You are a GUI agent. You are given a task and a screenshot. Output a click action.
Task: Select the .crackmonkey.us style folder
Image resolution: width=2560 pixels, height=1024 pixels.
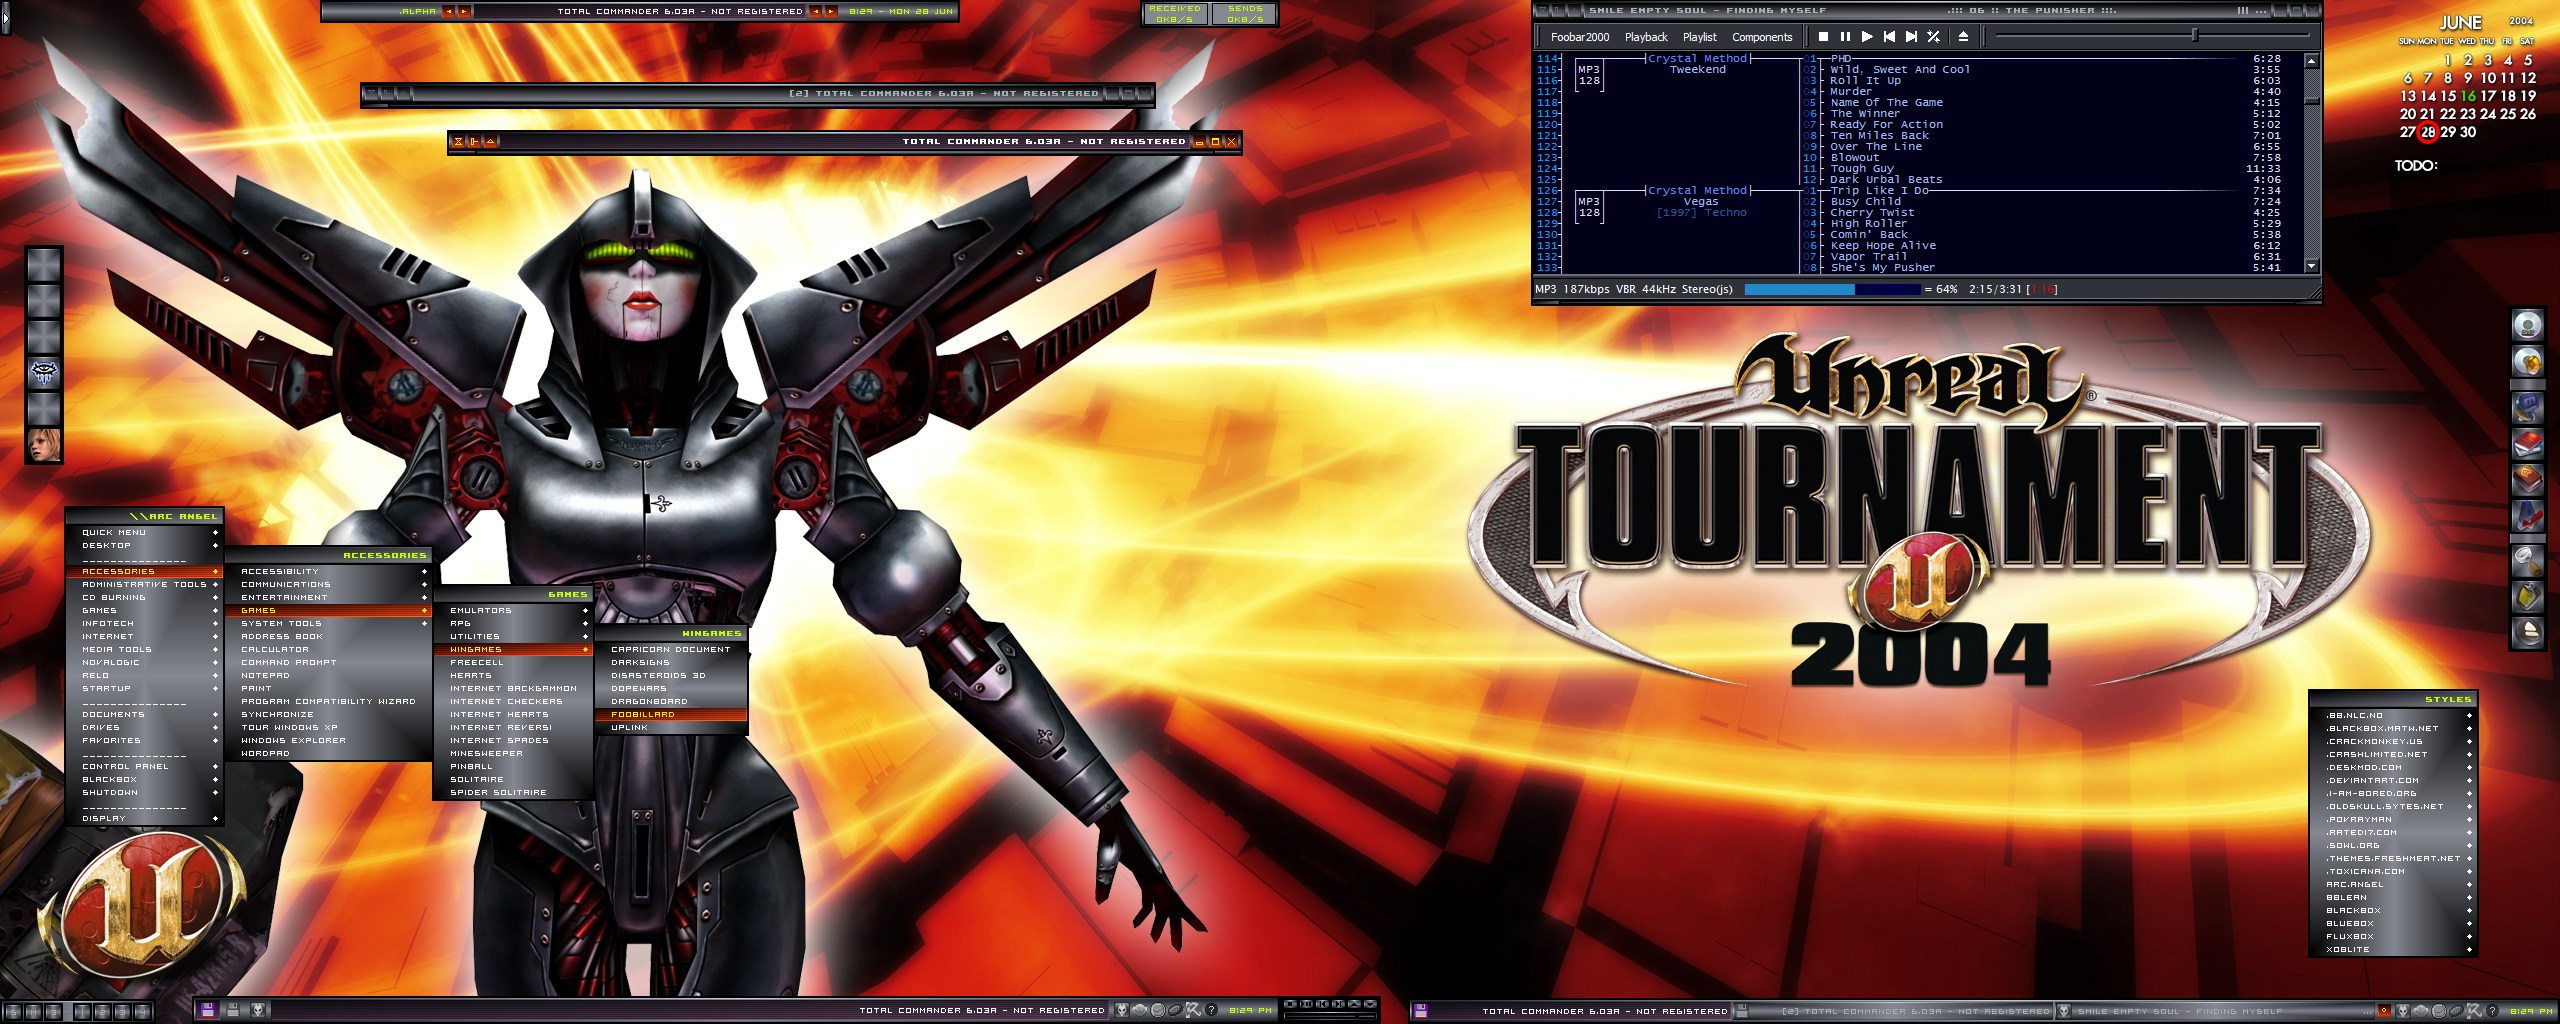[2392, 742]
